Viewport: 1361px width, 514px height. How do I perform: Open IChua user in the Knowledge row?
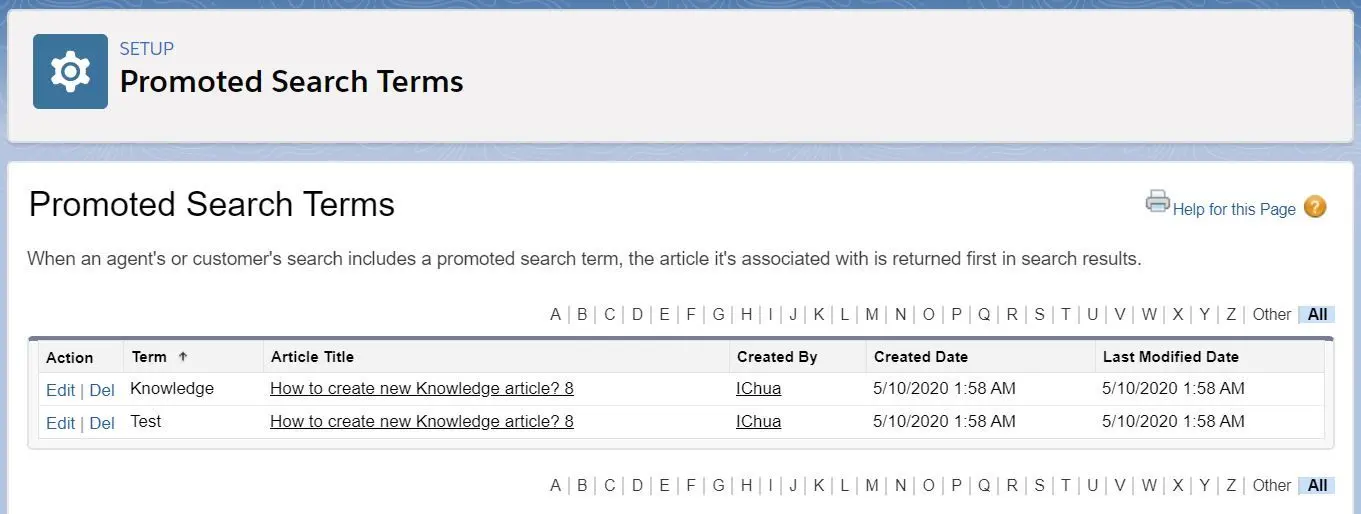click(758, 388)
